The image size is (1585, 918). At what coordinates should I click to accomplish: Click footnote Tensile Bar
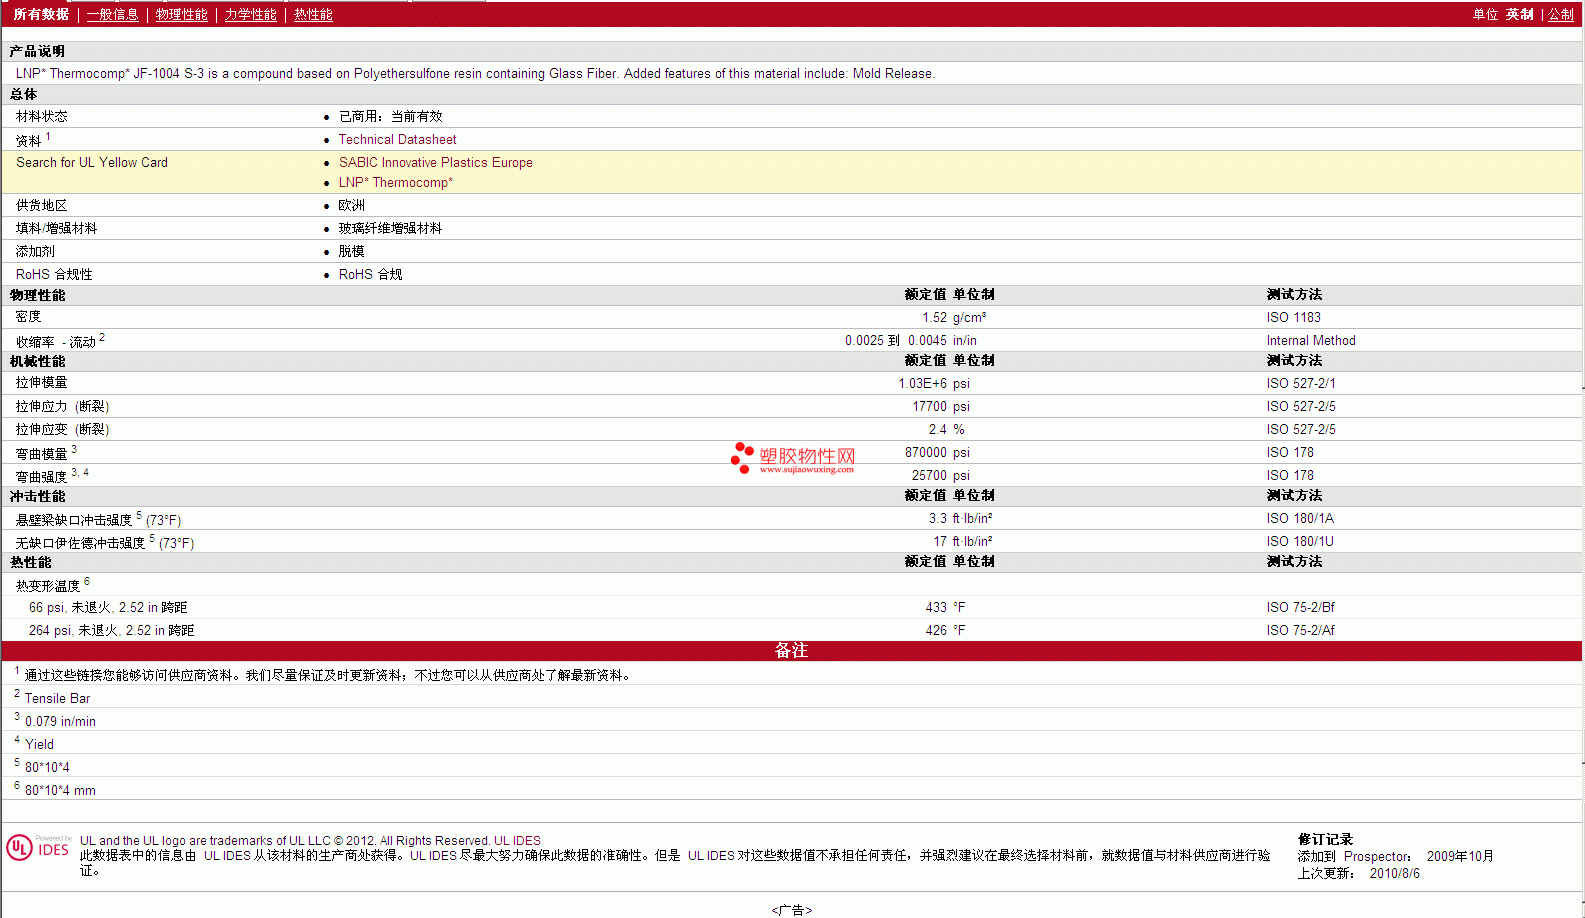click(57, 698)
